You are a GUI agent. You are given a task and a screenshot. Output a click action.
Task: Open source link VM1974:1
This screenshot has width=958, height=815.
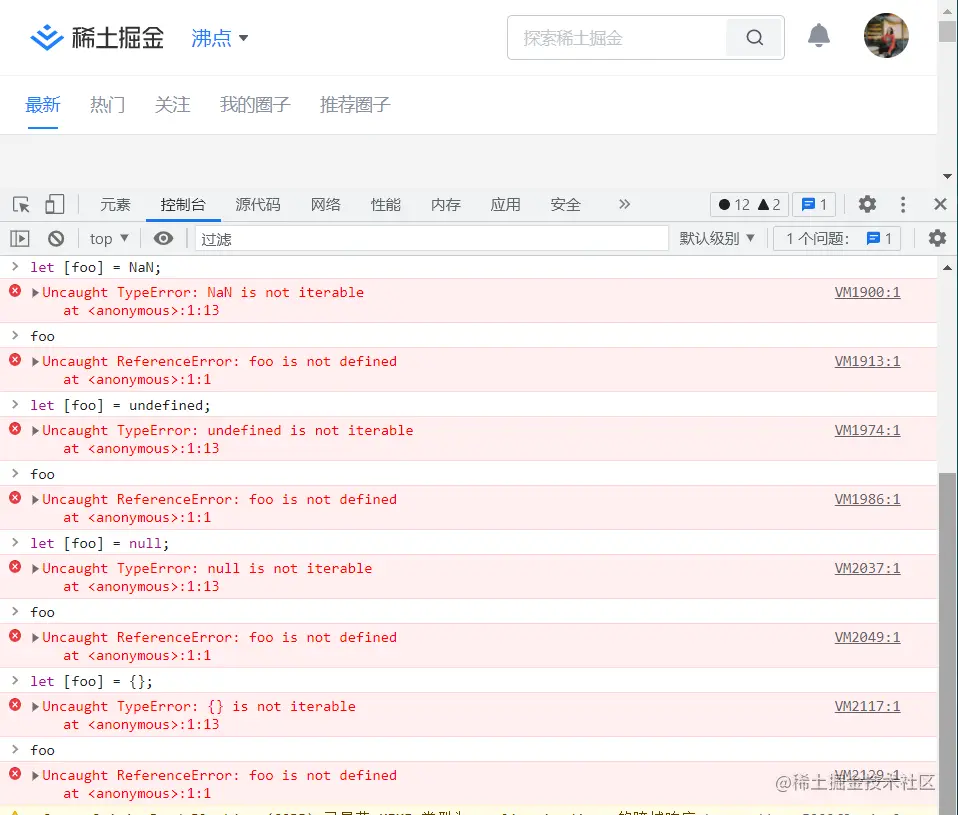[867, 431]
